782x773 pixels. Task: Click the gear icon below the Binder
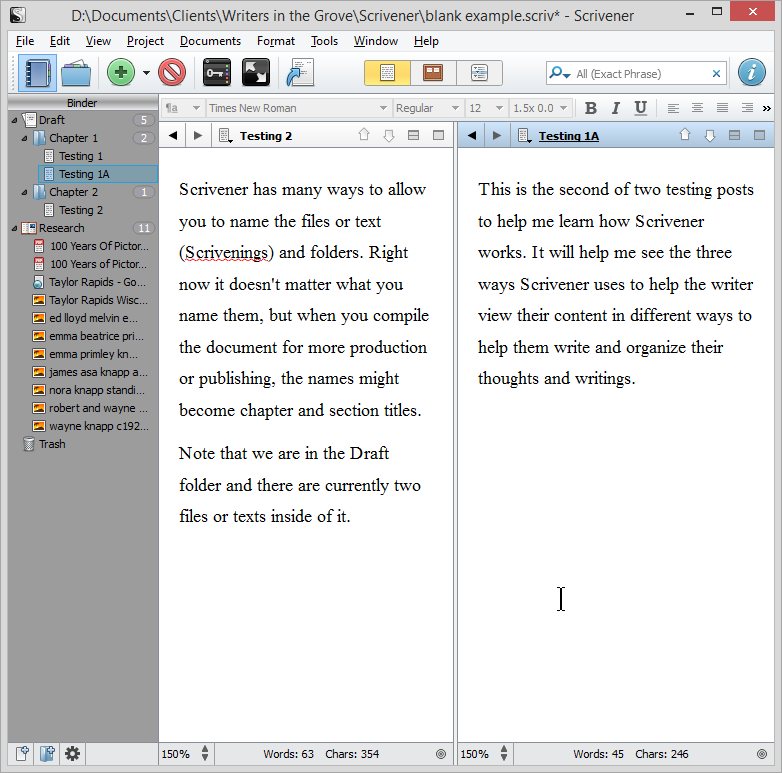72,754
